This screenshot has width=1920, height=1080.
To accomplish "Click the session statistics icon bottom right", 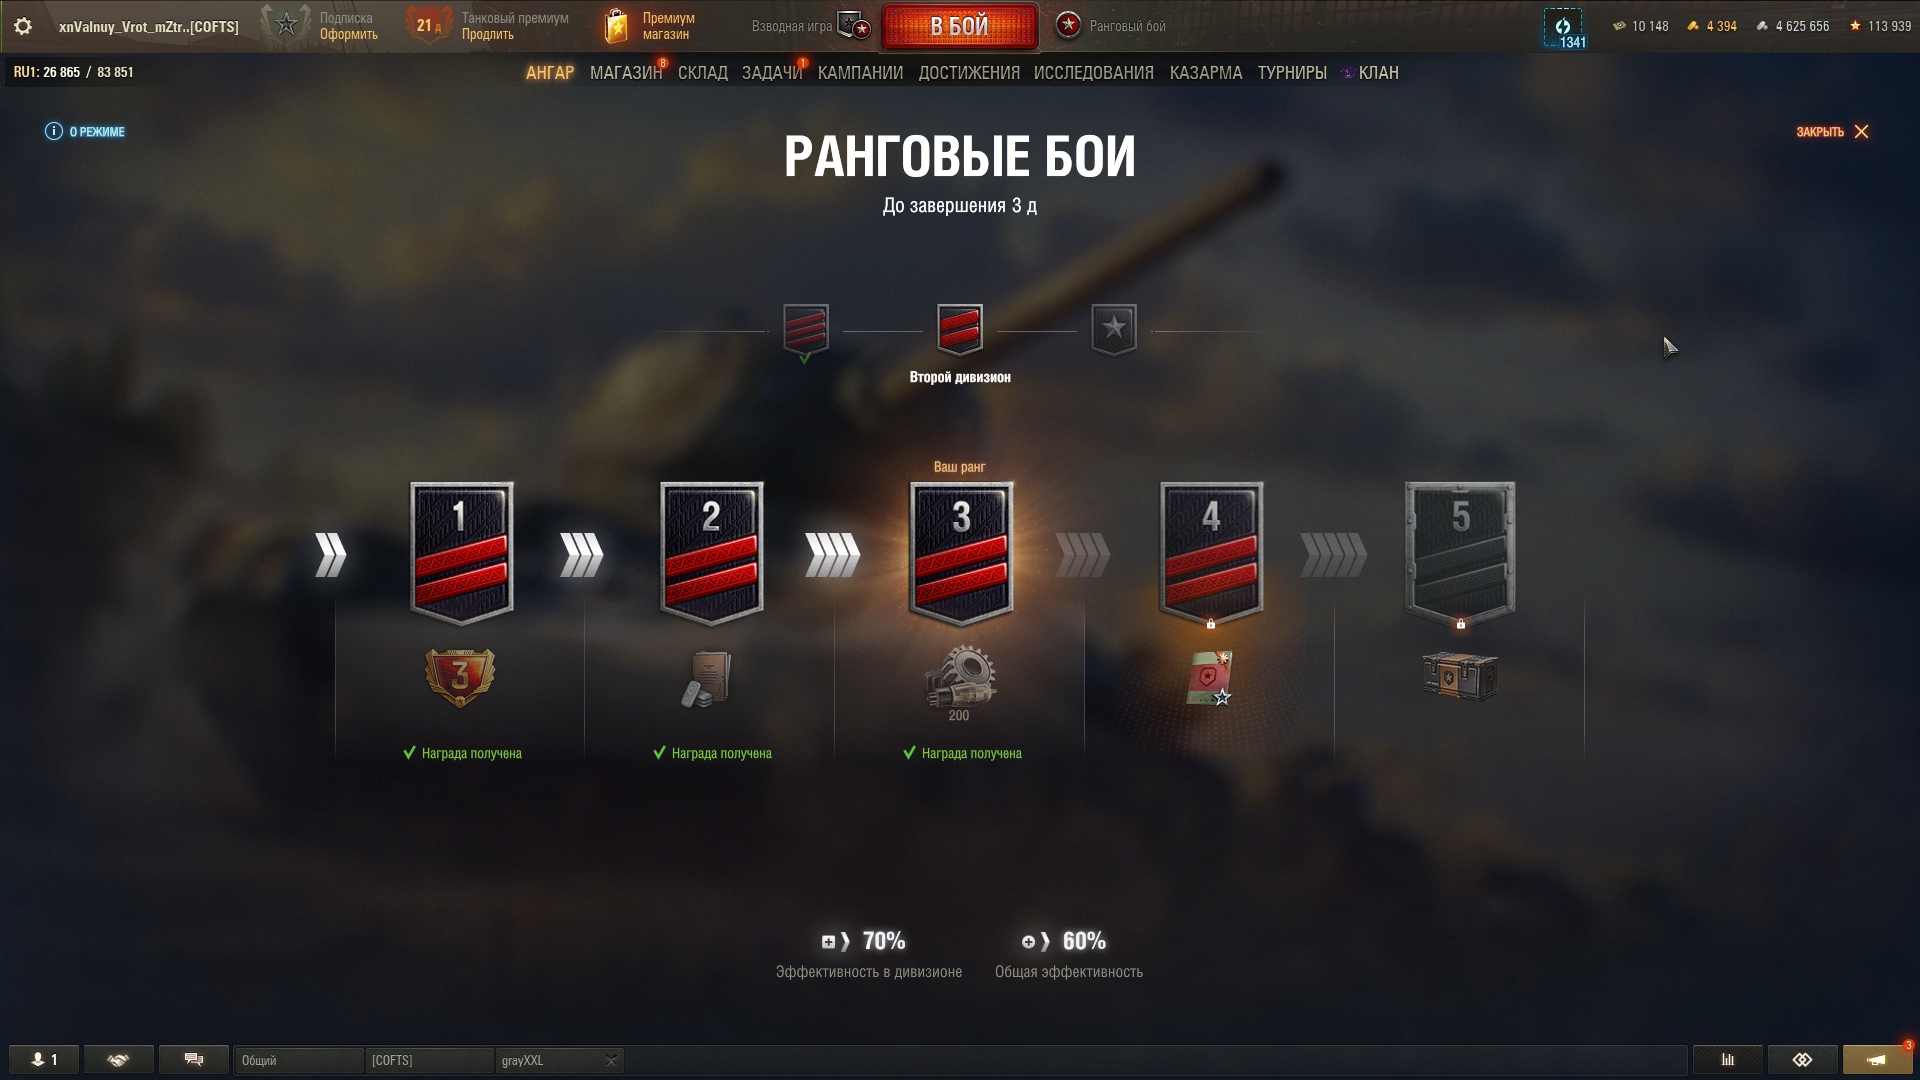I will (1727, 1060).
